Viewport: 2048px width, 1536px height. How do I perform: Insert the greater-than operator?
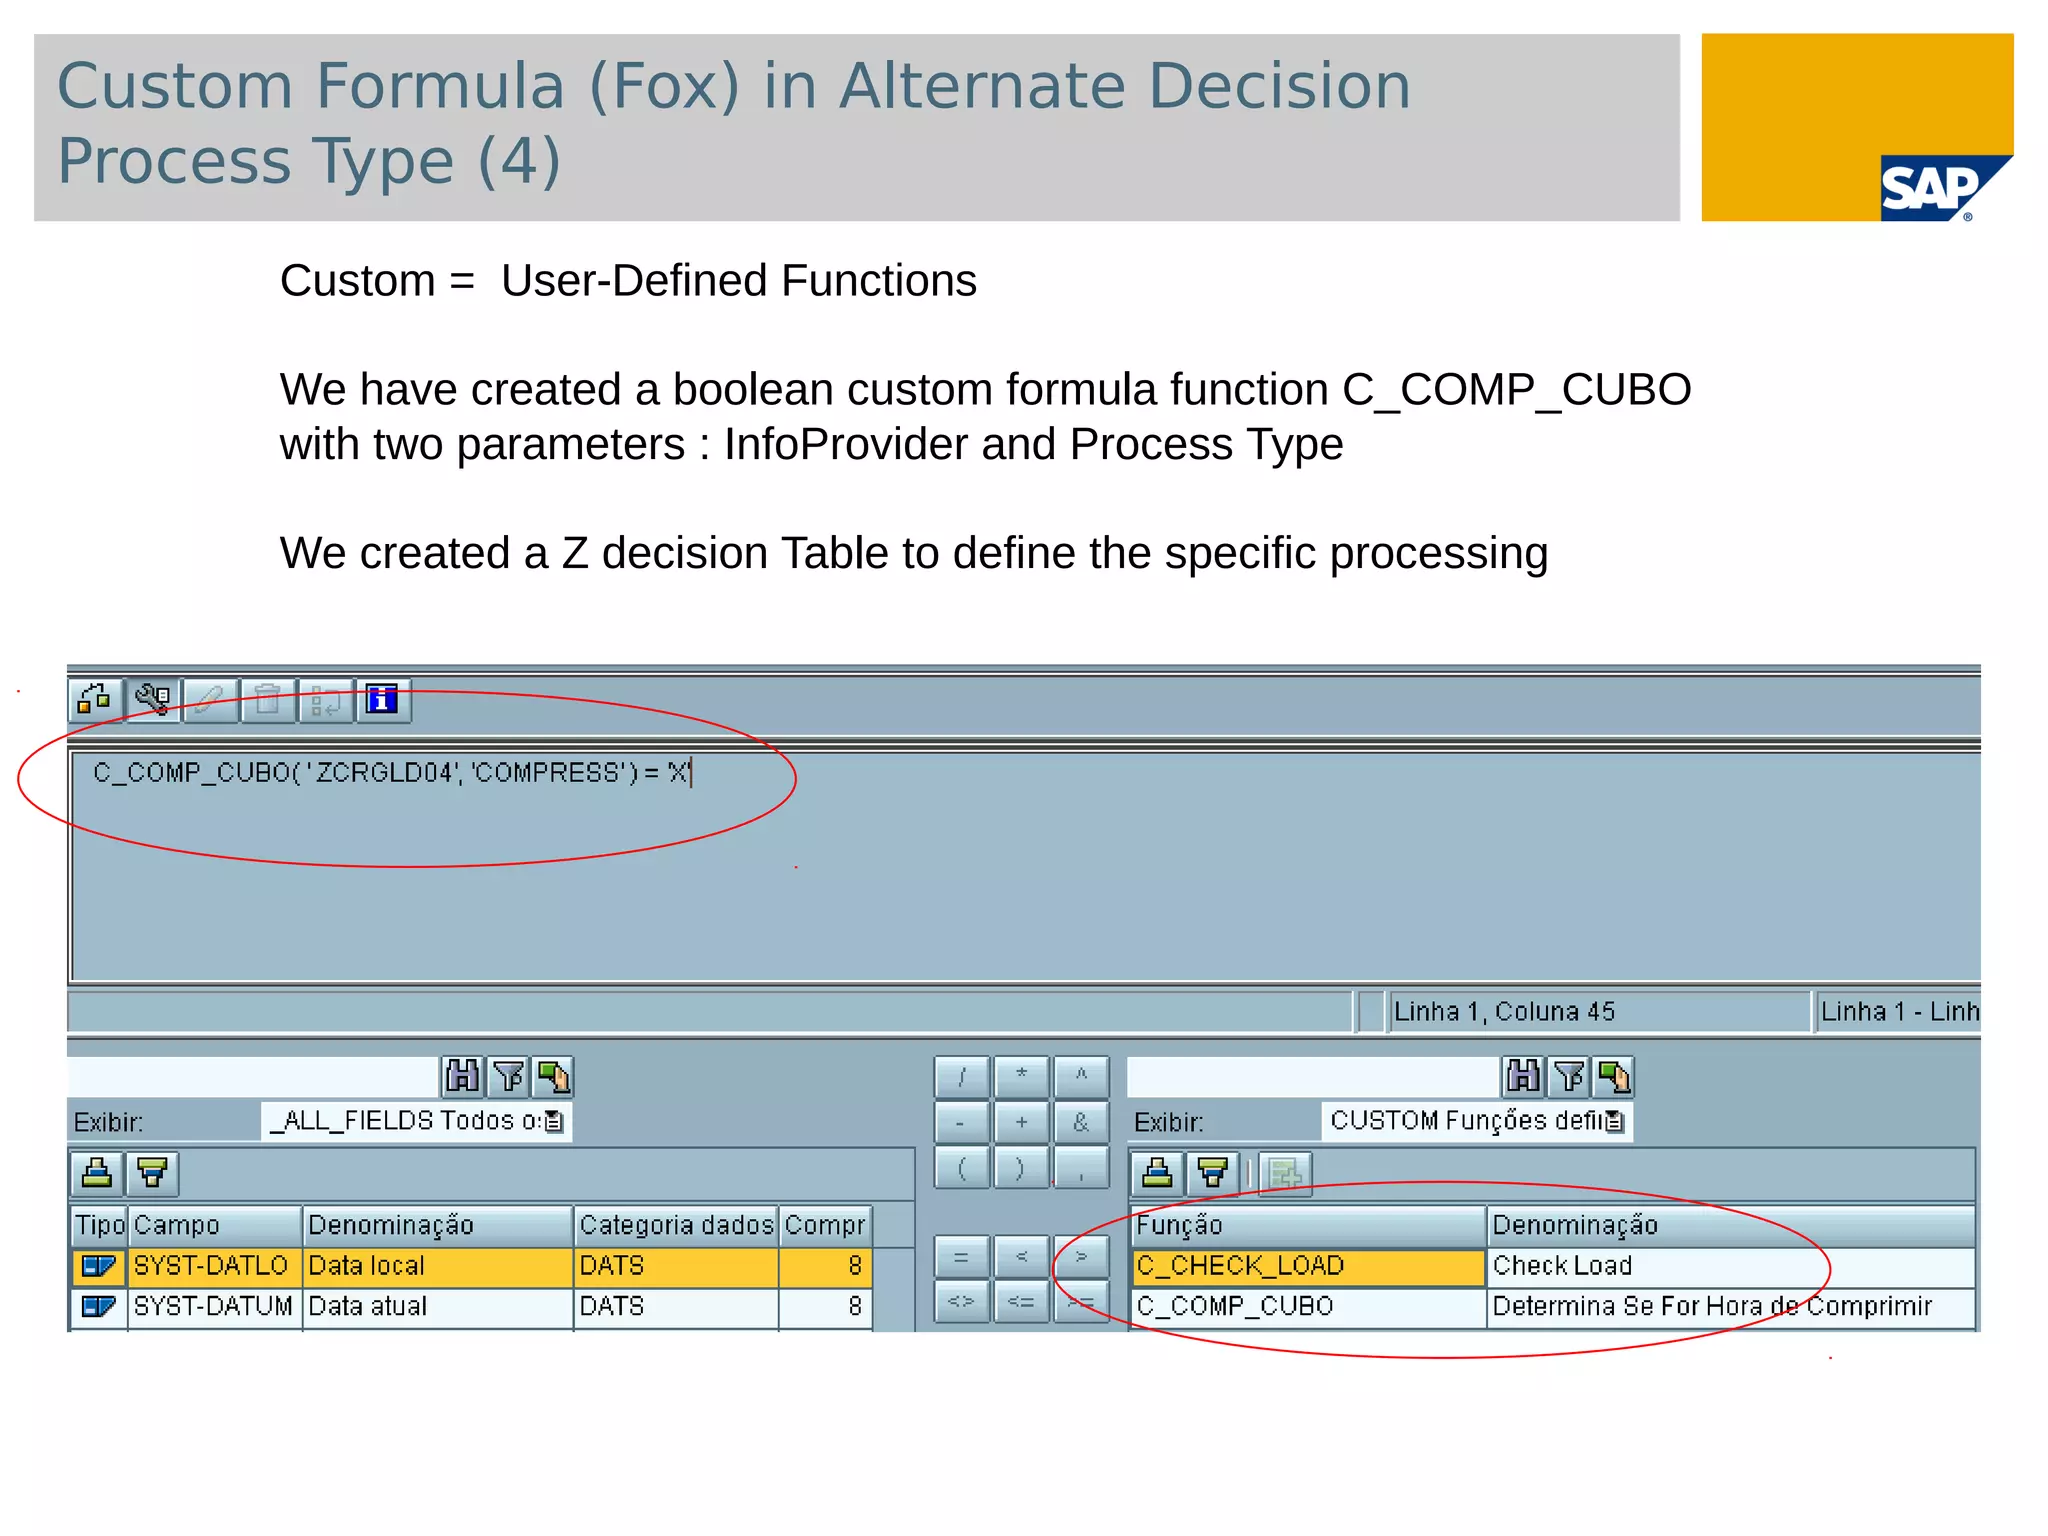[x=1081, y=1257]
